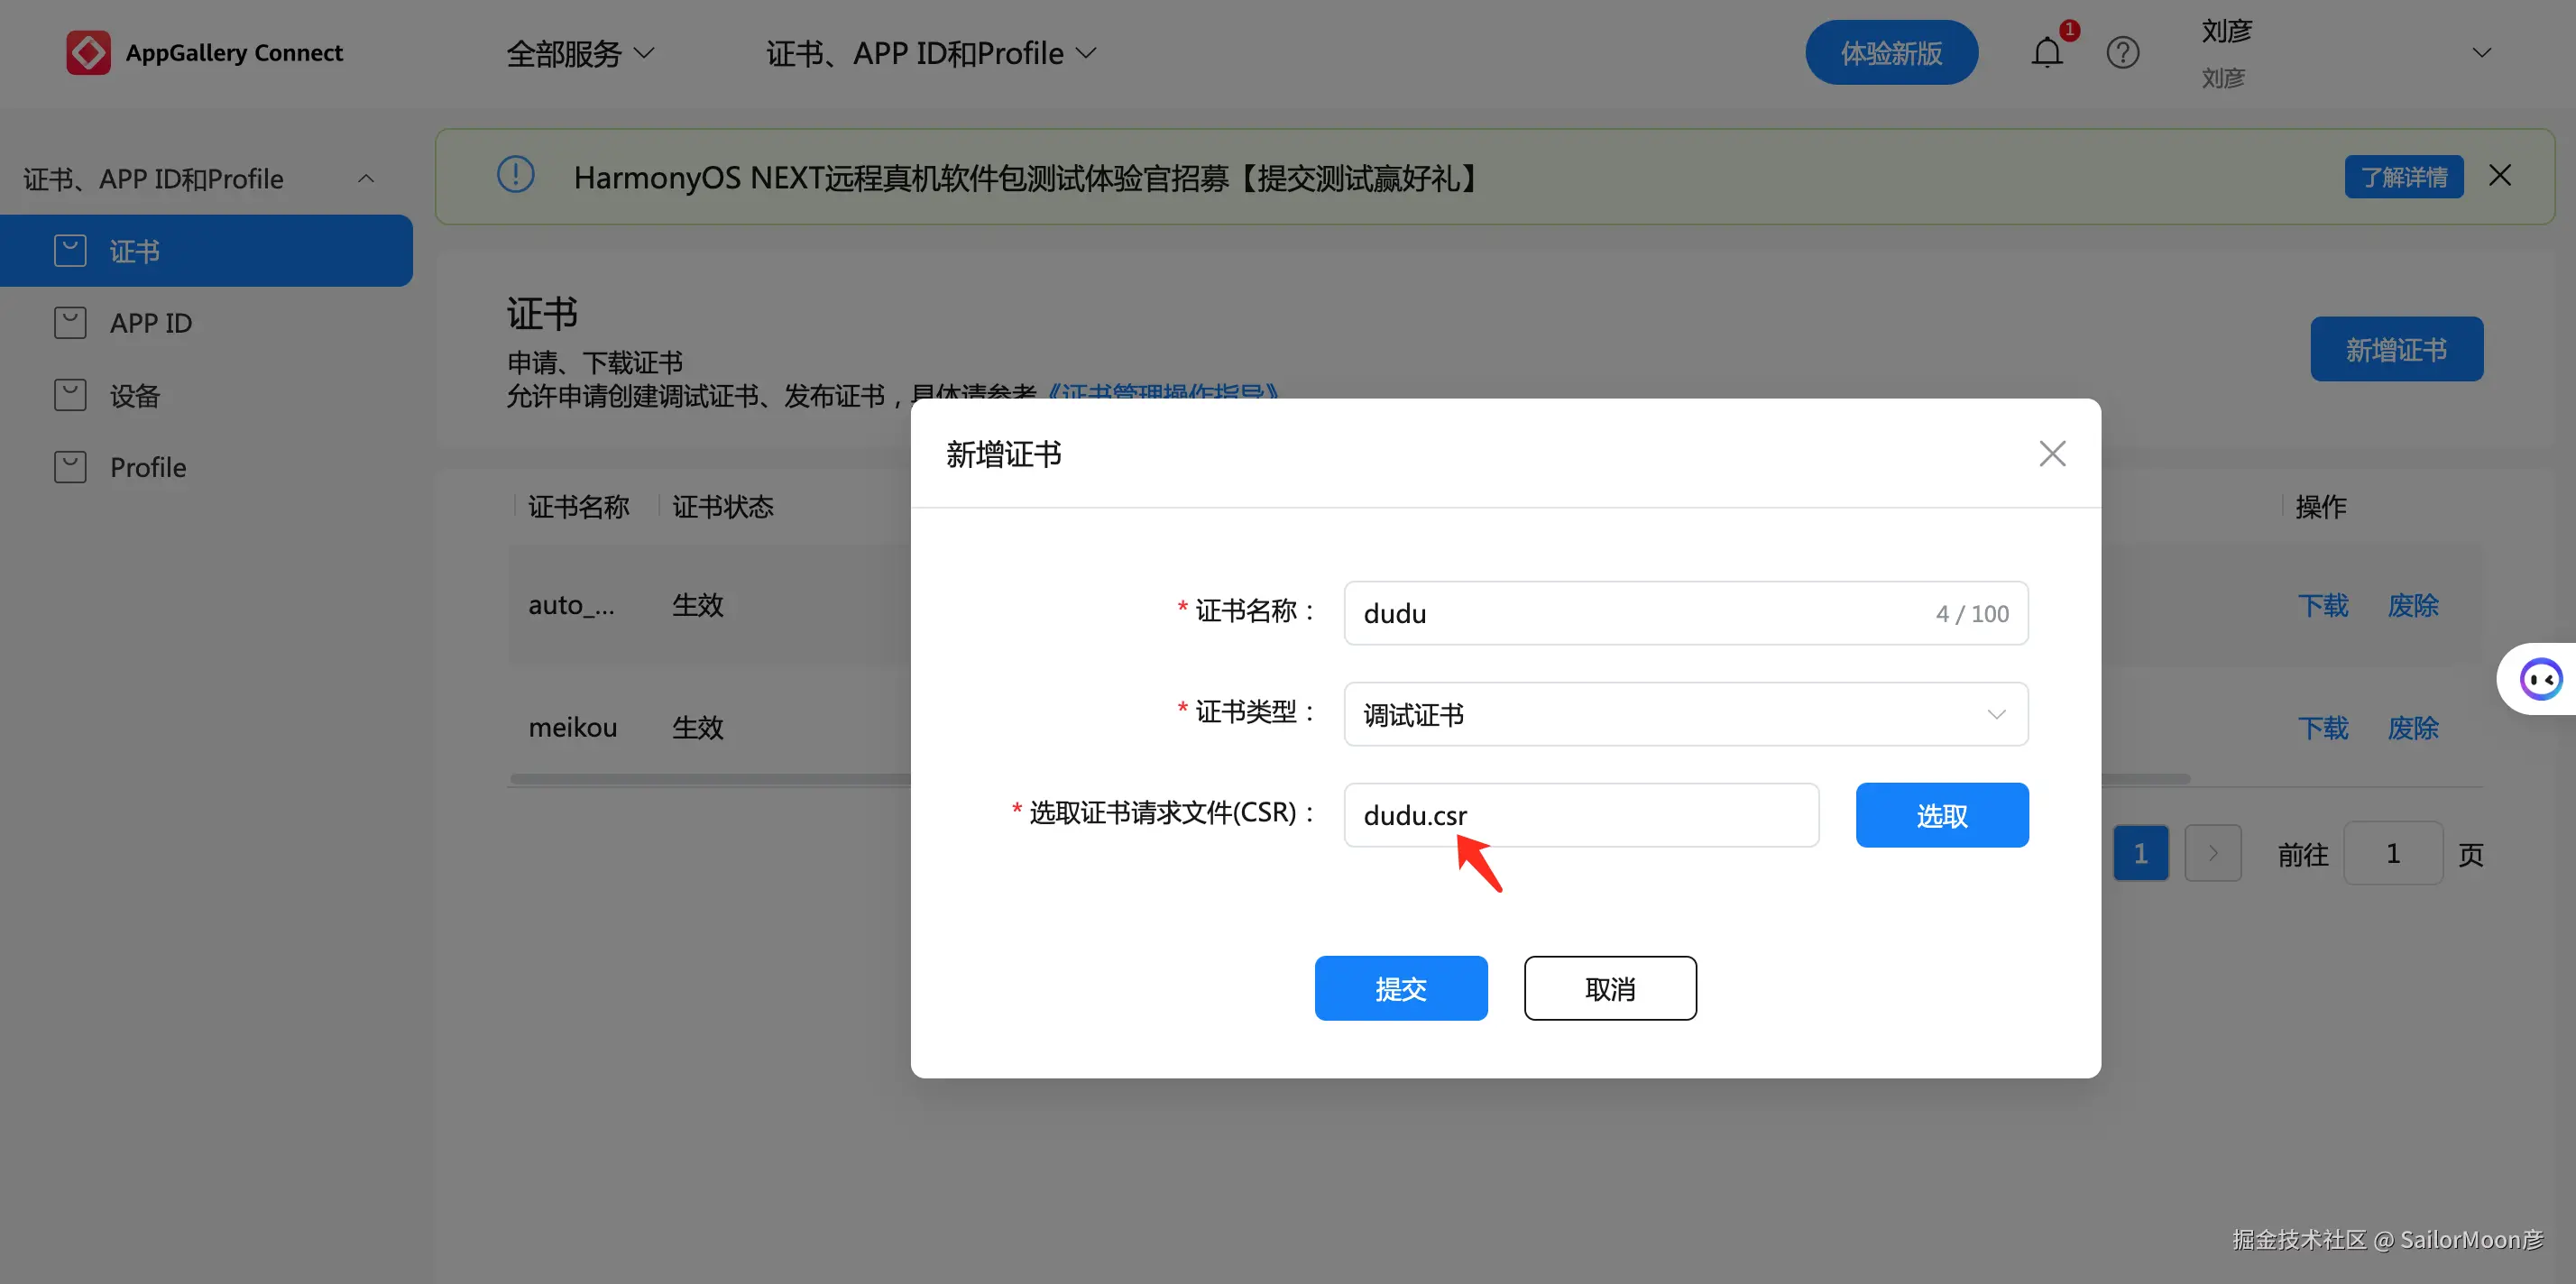Open the 全部服务 dropdown
Screen dimensions: 2576x1284
click(x=580, y=52)
